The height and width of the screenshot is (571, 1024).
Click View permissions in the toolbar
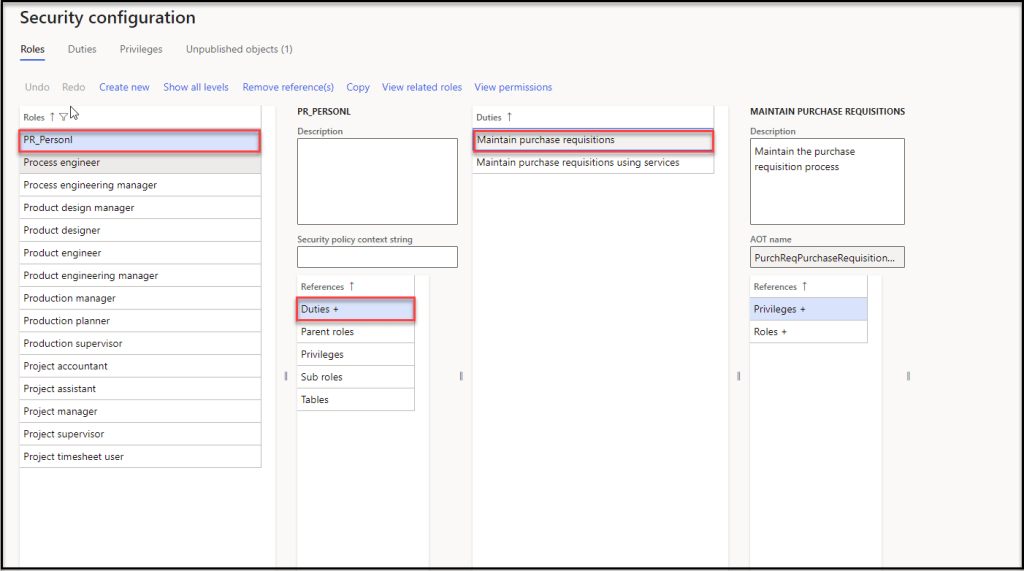point(513,87)
